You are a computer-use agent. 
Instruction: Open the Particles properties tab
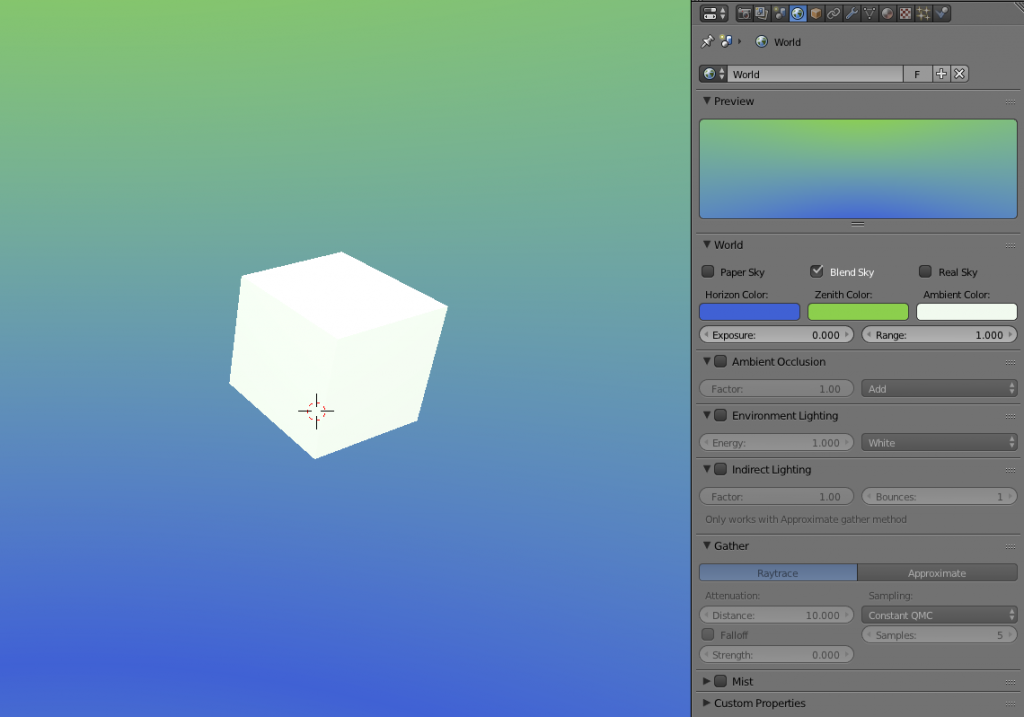[923, 14]
